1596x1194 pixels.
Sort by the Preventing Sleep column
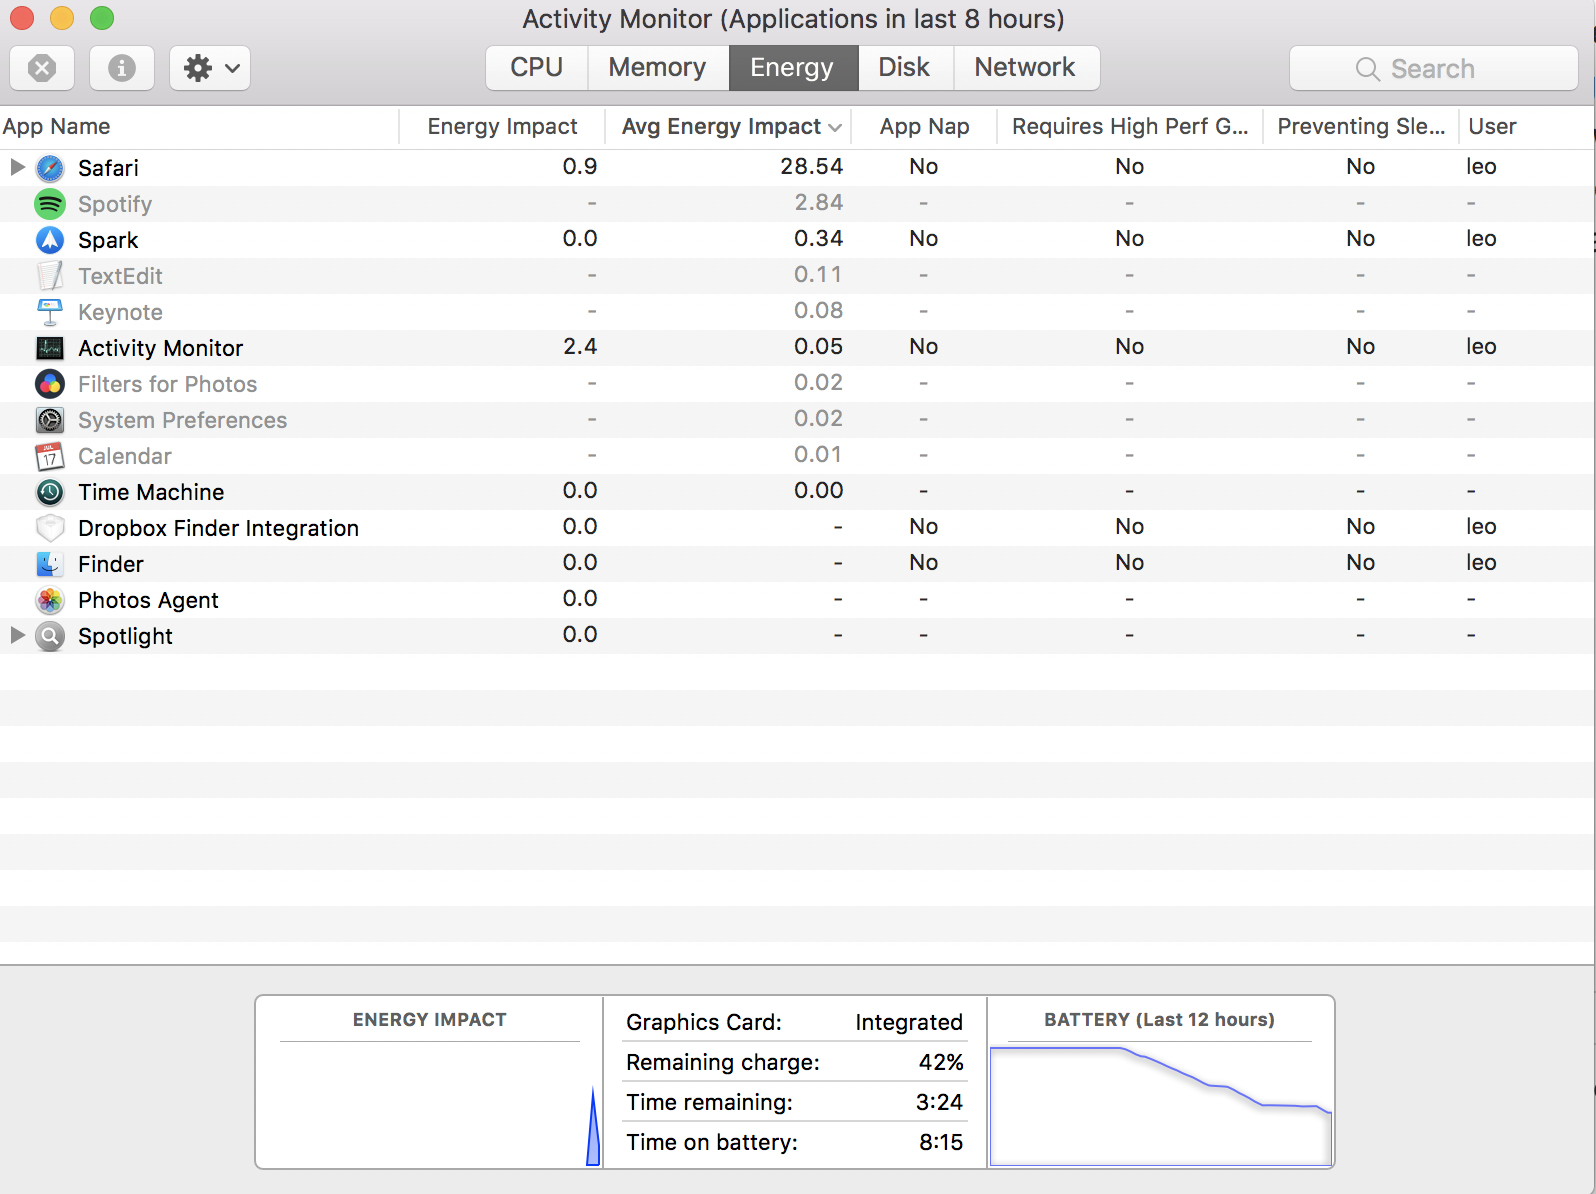pos(1361,127)
